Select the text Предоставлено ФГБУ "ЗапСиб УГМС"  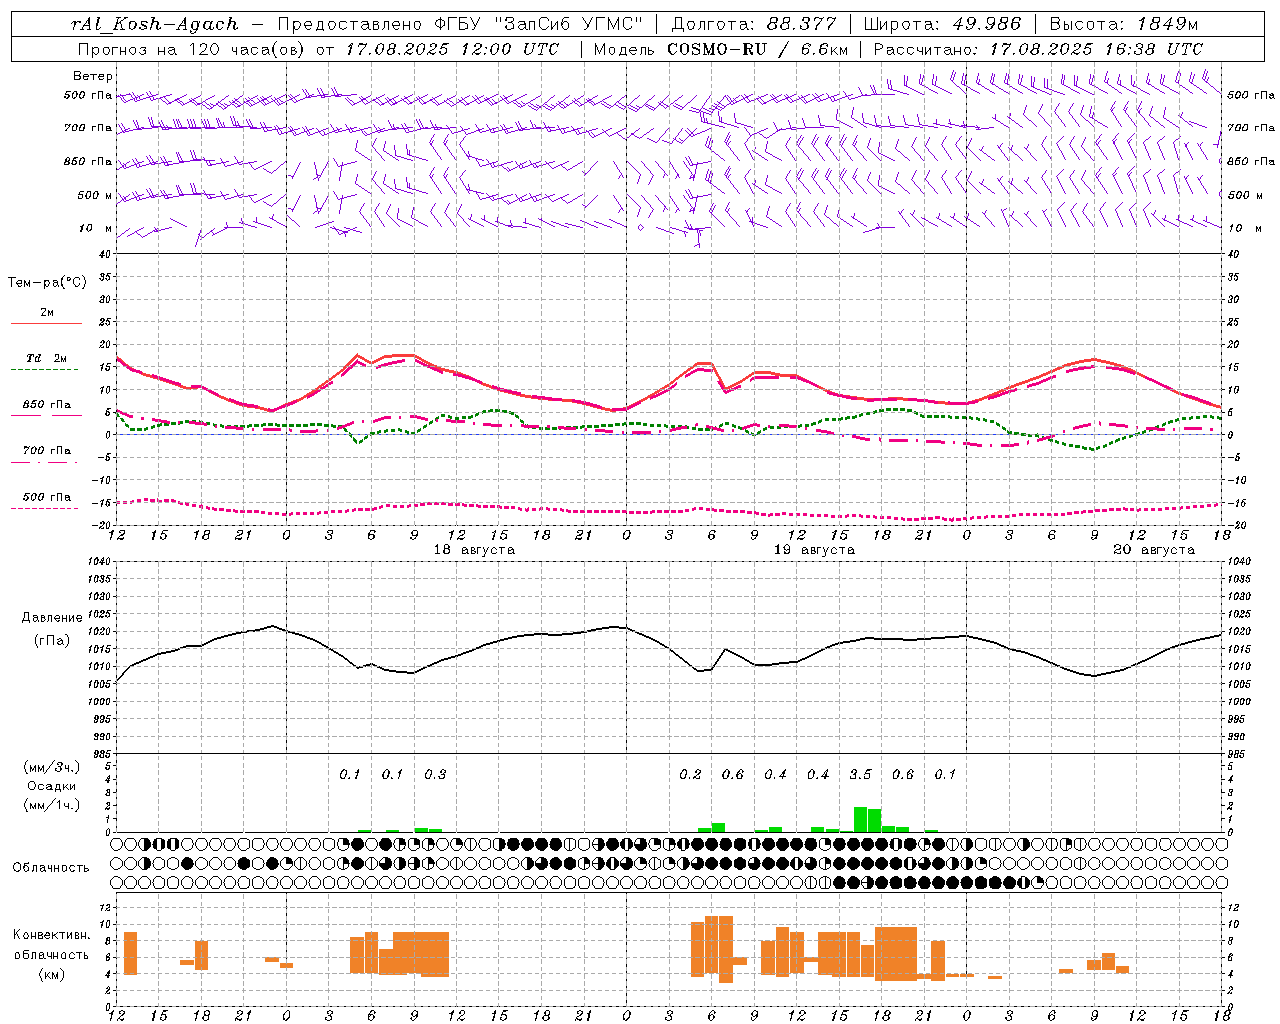coord(460,24)
